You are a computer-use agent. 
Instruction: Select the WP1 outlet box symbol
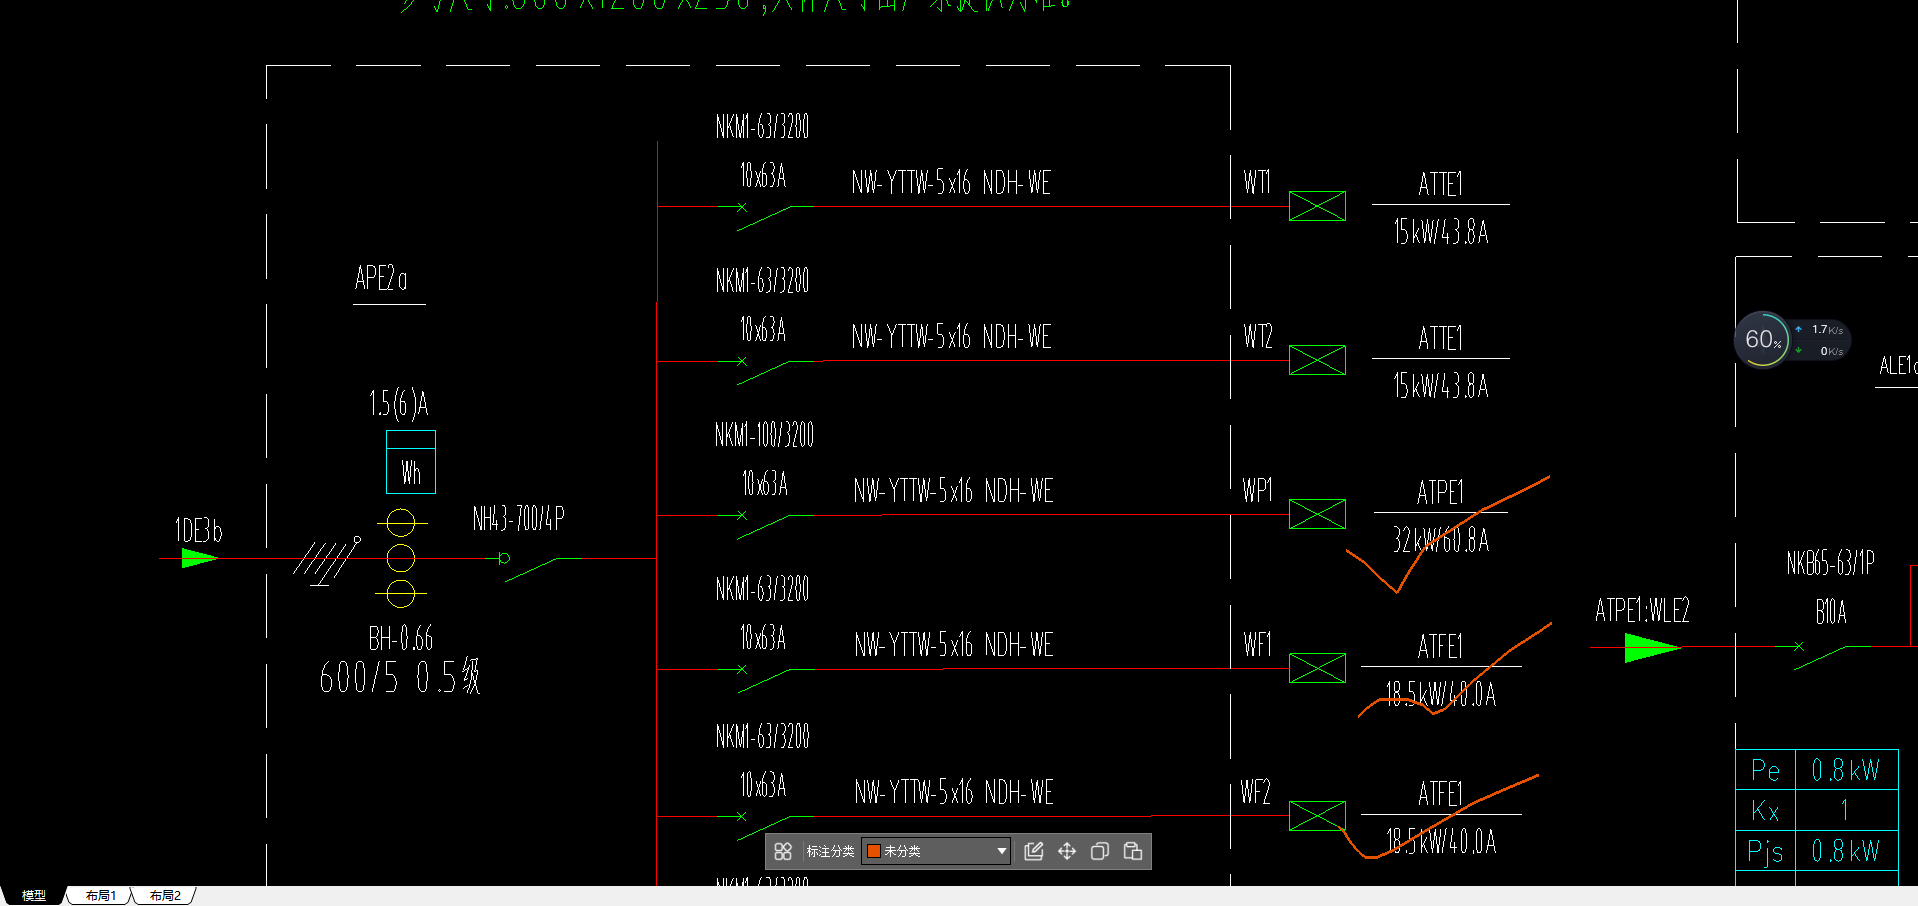pos(1317,514)
